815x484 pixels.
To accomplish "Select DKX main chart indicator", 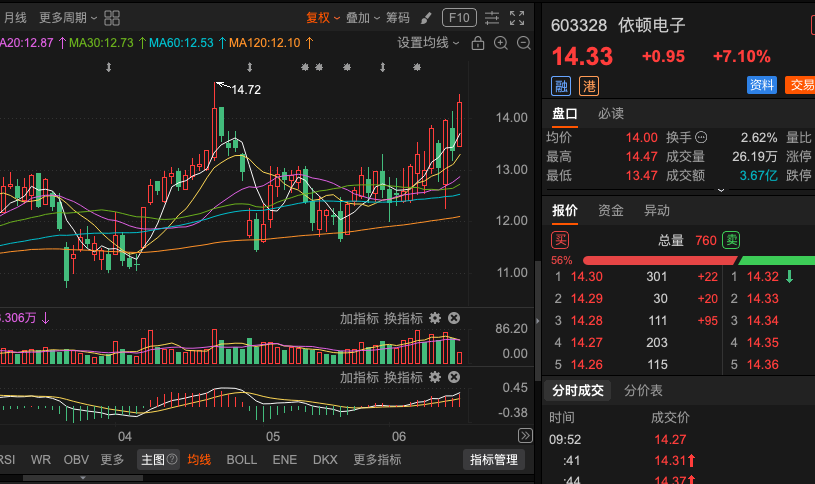I will (325, 460).
